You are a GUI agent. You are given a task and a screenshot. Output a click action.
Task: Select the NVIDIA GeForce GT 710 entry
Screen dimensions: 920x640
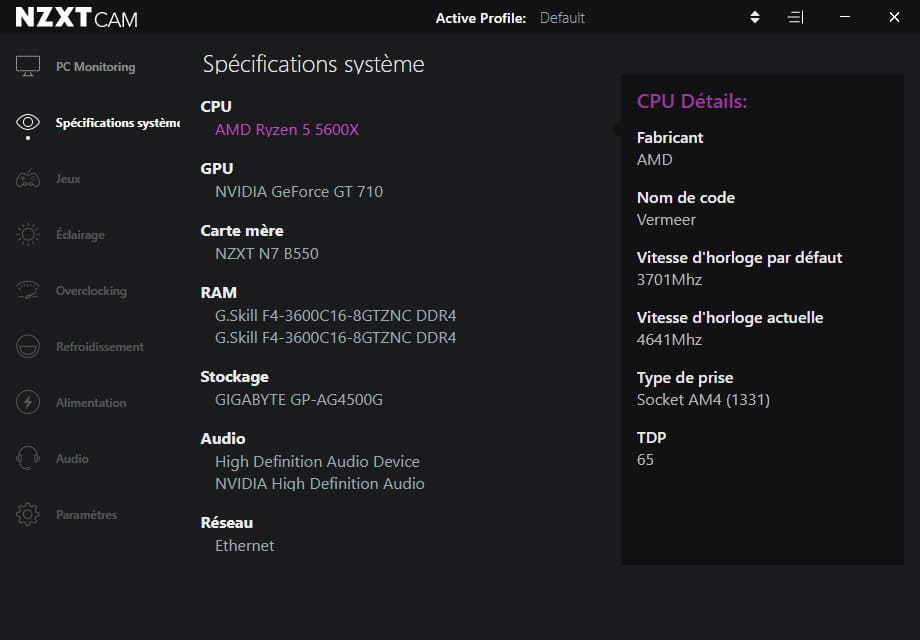pyautogui.click(x=299, y=192)
